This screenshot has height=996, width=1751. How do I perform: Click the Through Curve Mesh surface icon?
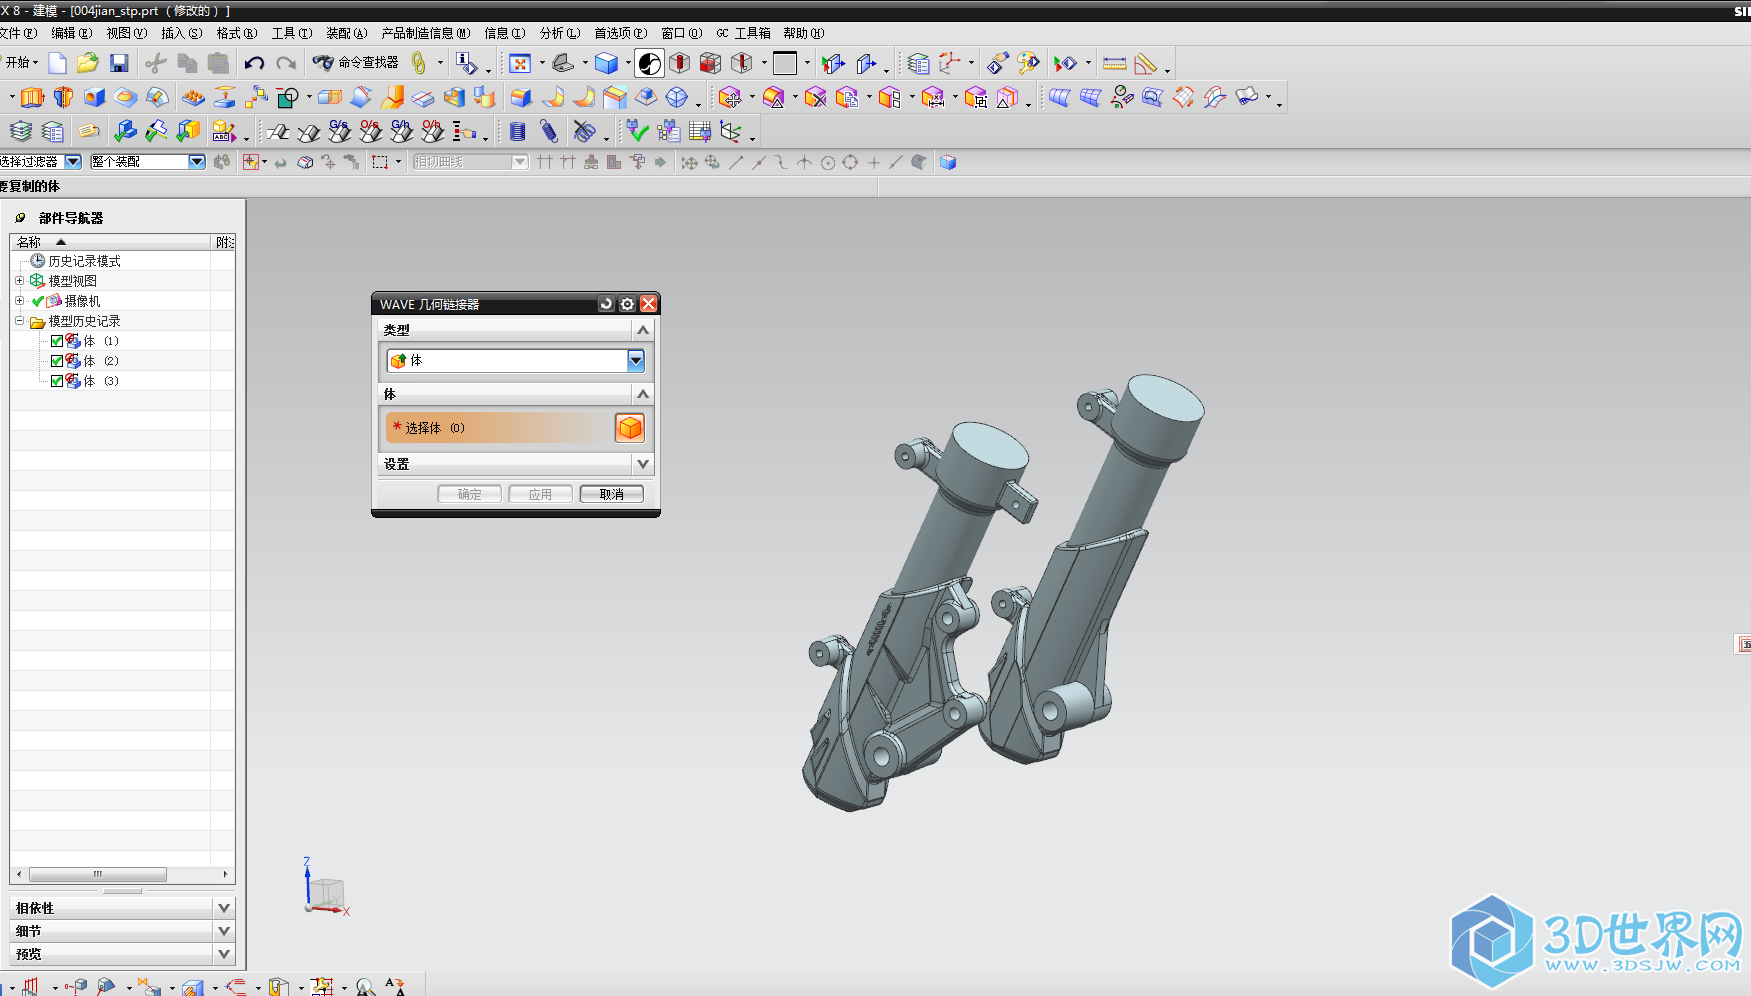[1090, 97]
